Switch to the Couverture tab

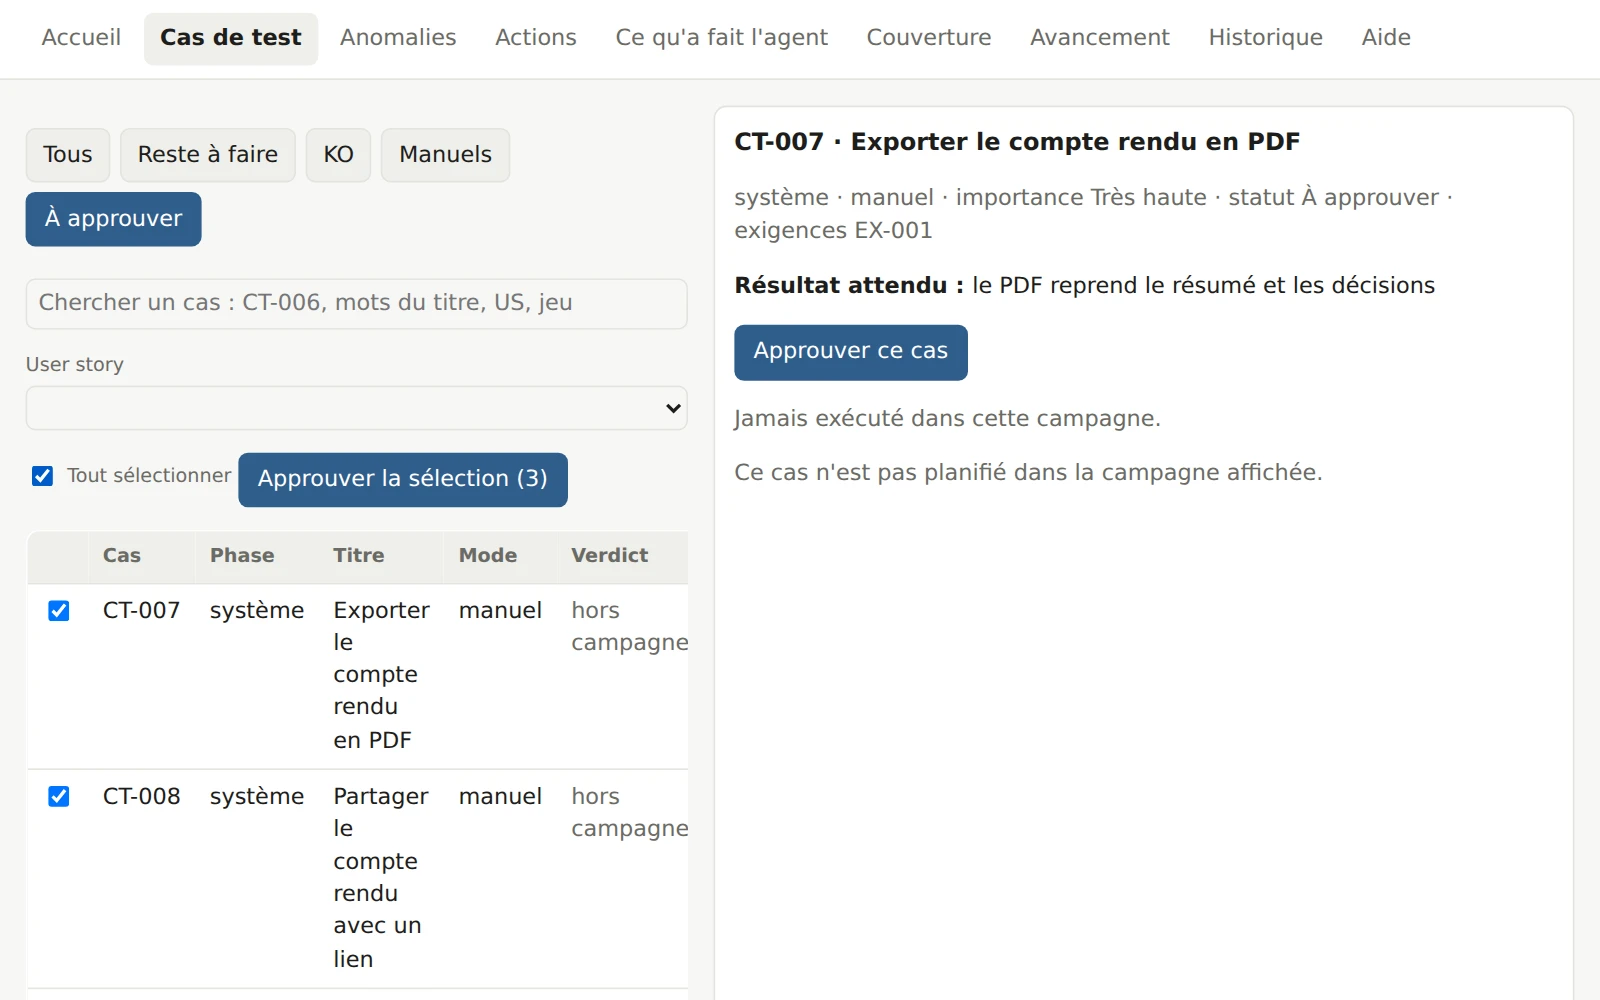929,38
